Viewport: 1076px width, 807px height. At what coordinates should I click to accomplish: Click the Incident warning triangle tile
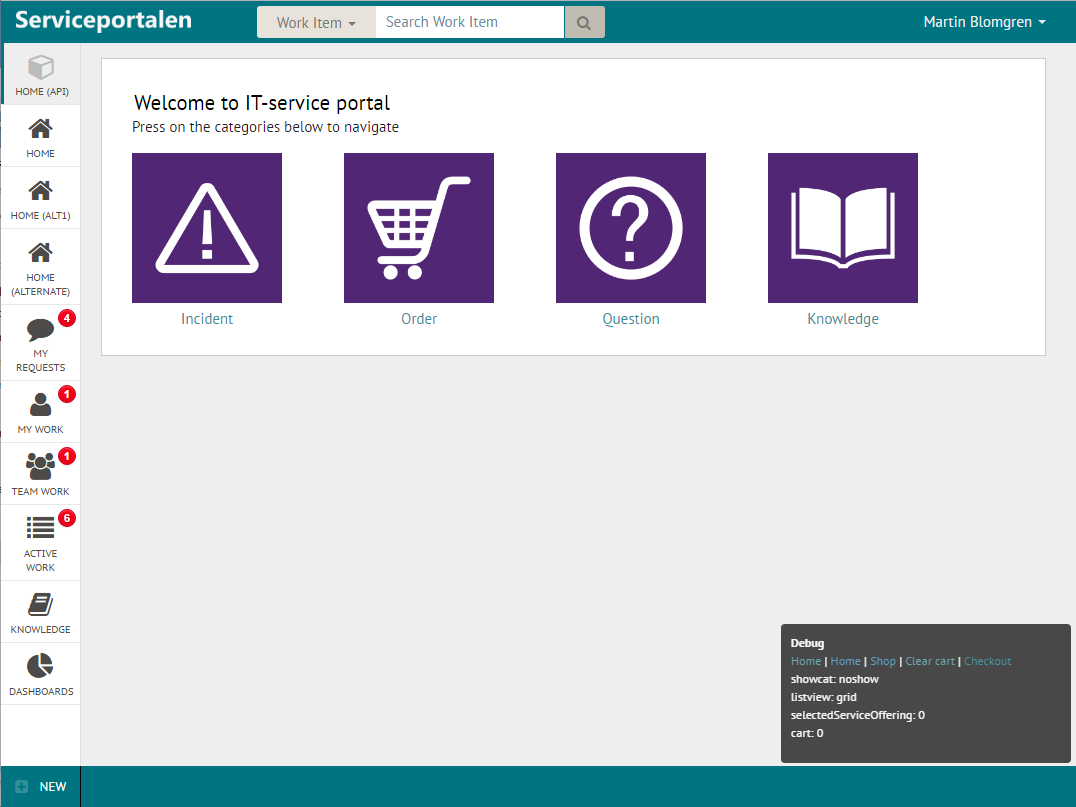207,228
